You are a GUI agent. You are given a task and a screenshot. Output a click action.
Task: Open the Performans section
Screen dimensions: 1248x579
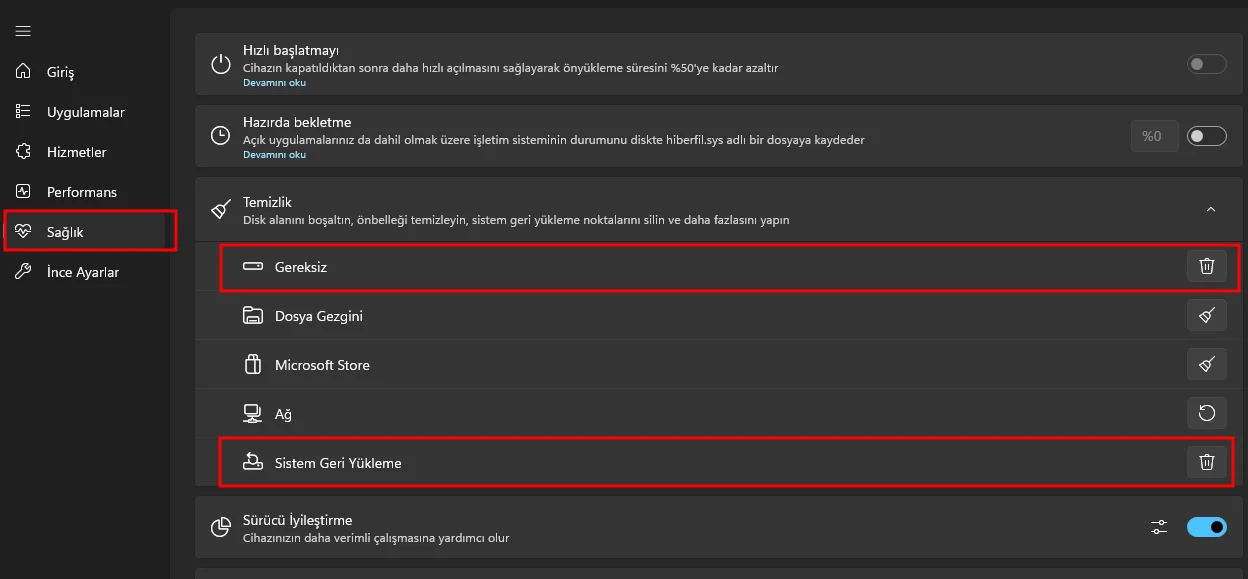81,192
